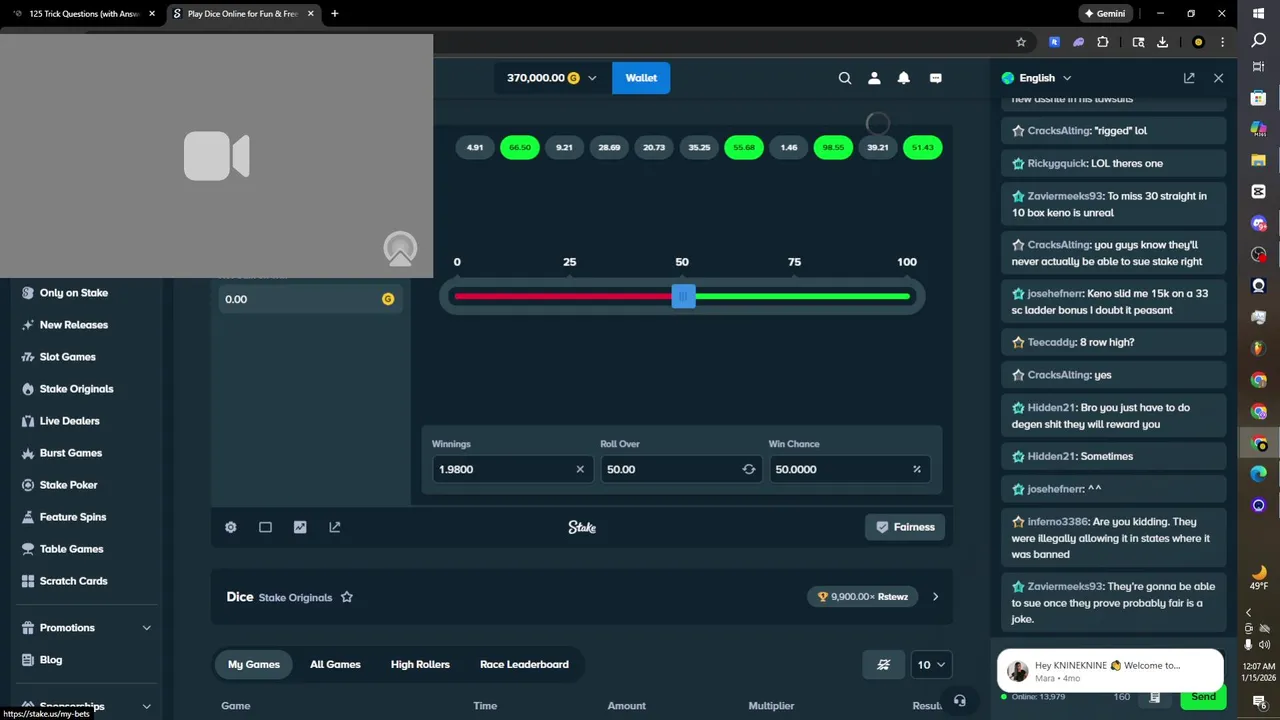
Task: Pop out the chat panel
Action: [1189, 78]
